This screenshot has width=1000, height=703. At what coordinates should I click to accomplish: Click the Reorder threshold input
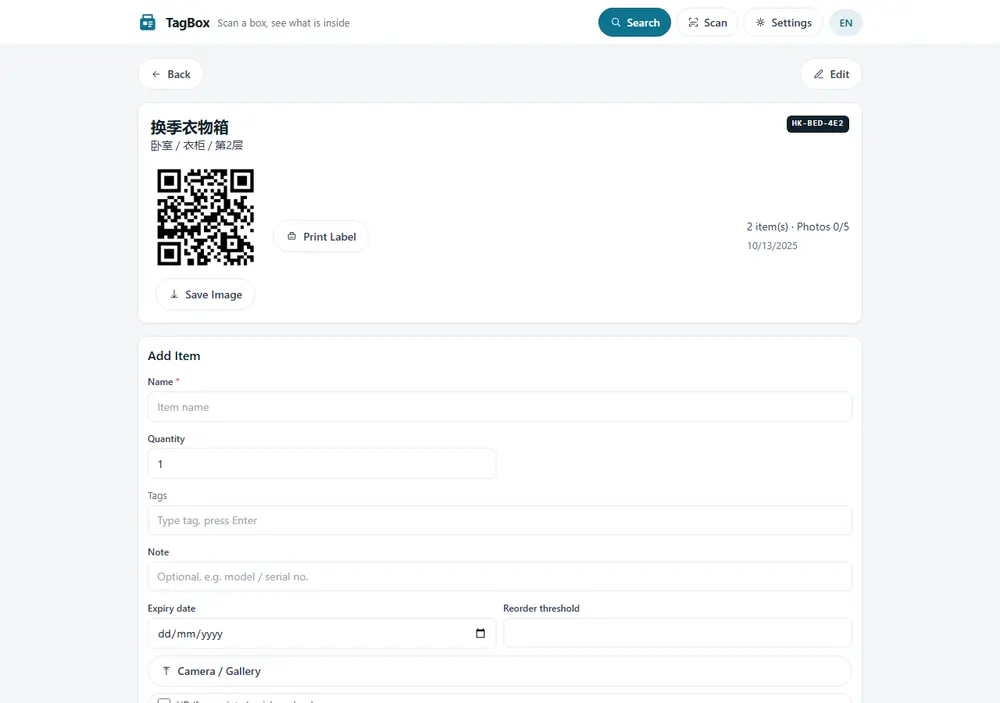(x=677, y=633)
